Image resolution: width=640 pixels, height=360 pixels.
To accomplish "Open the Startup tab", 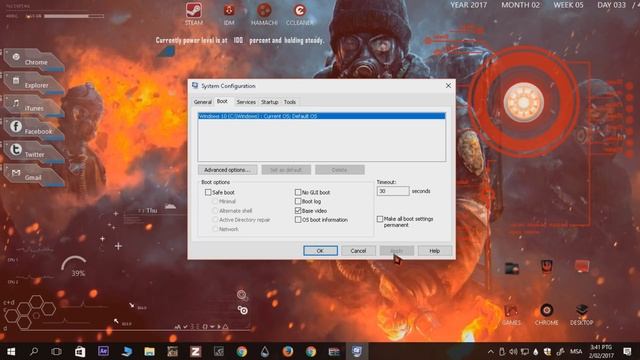I will (x=269, y=102).
